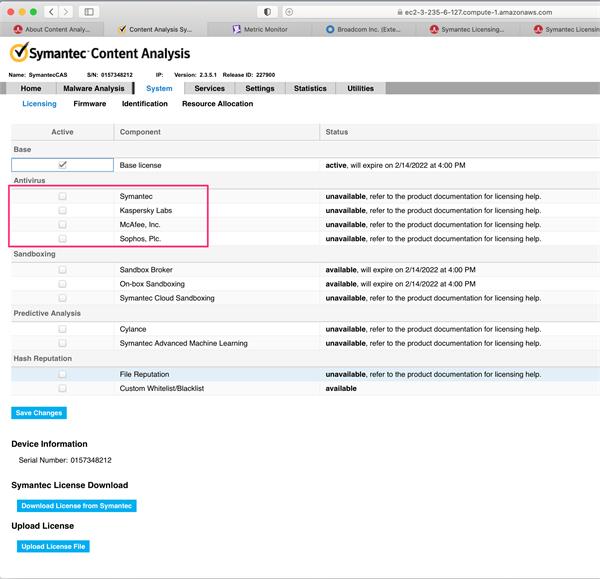Click the Safari forward arrow button
Screen dimensions: 600x579
pyautogui.click(x=66, y=12)
